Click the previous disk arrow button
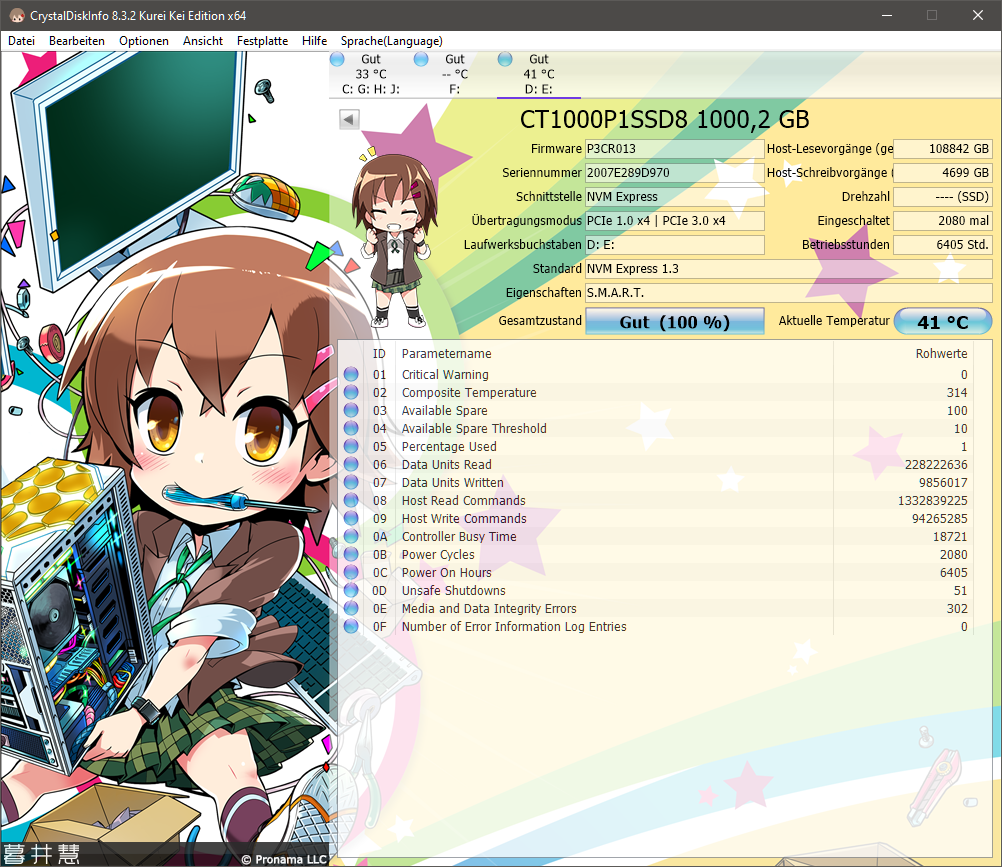The width and height of the screenshot is (1002, 867). click(349, 119)
